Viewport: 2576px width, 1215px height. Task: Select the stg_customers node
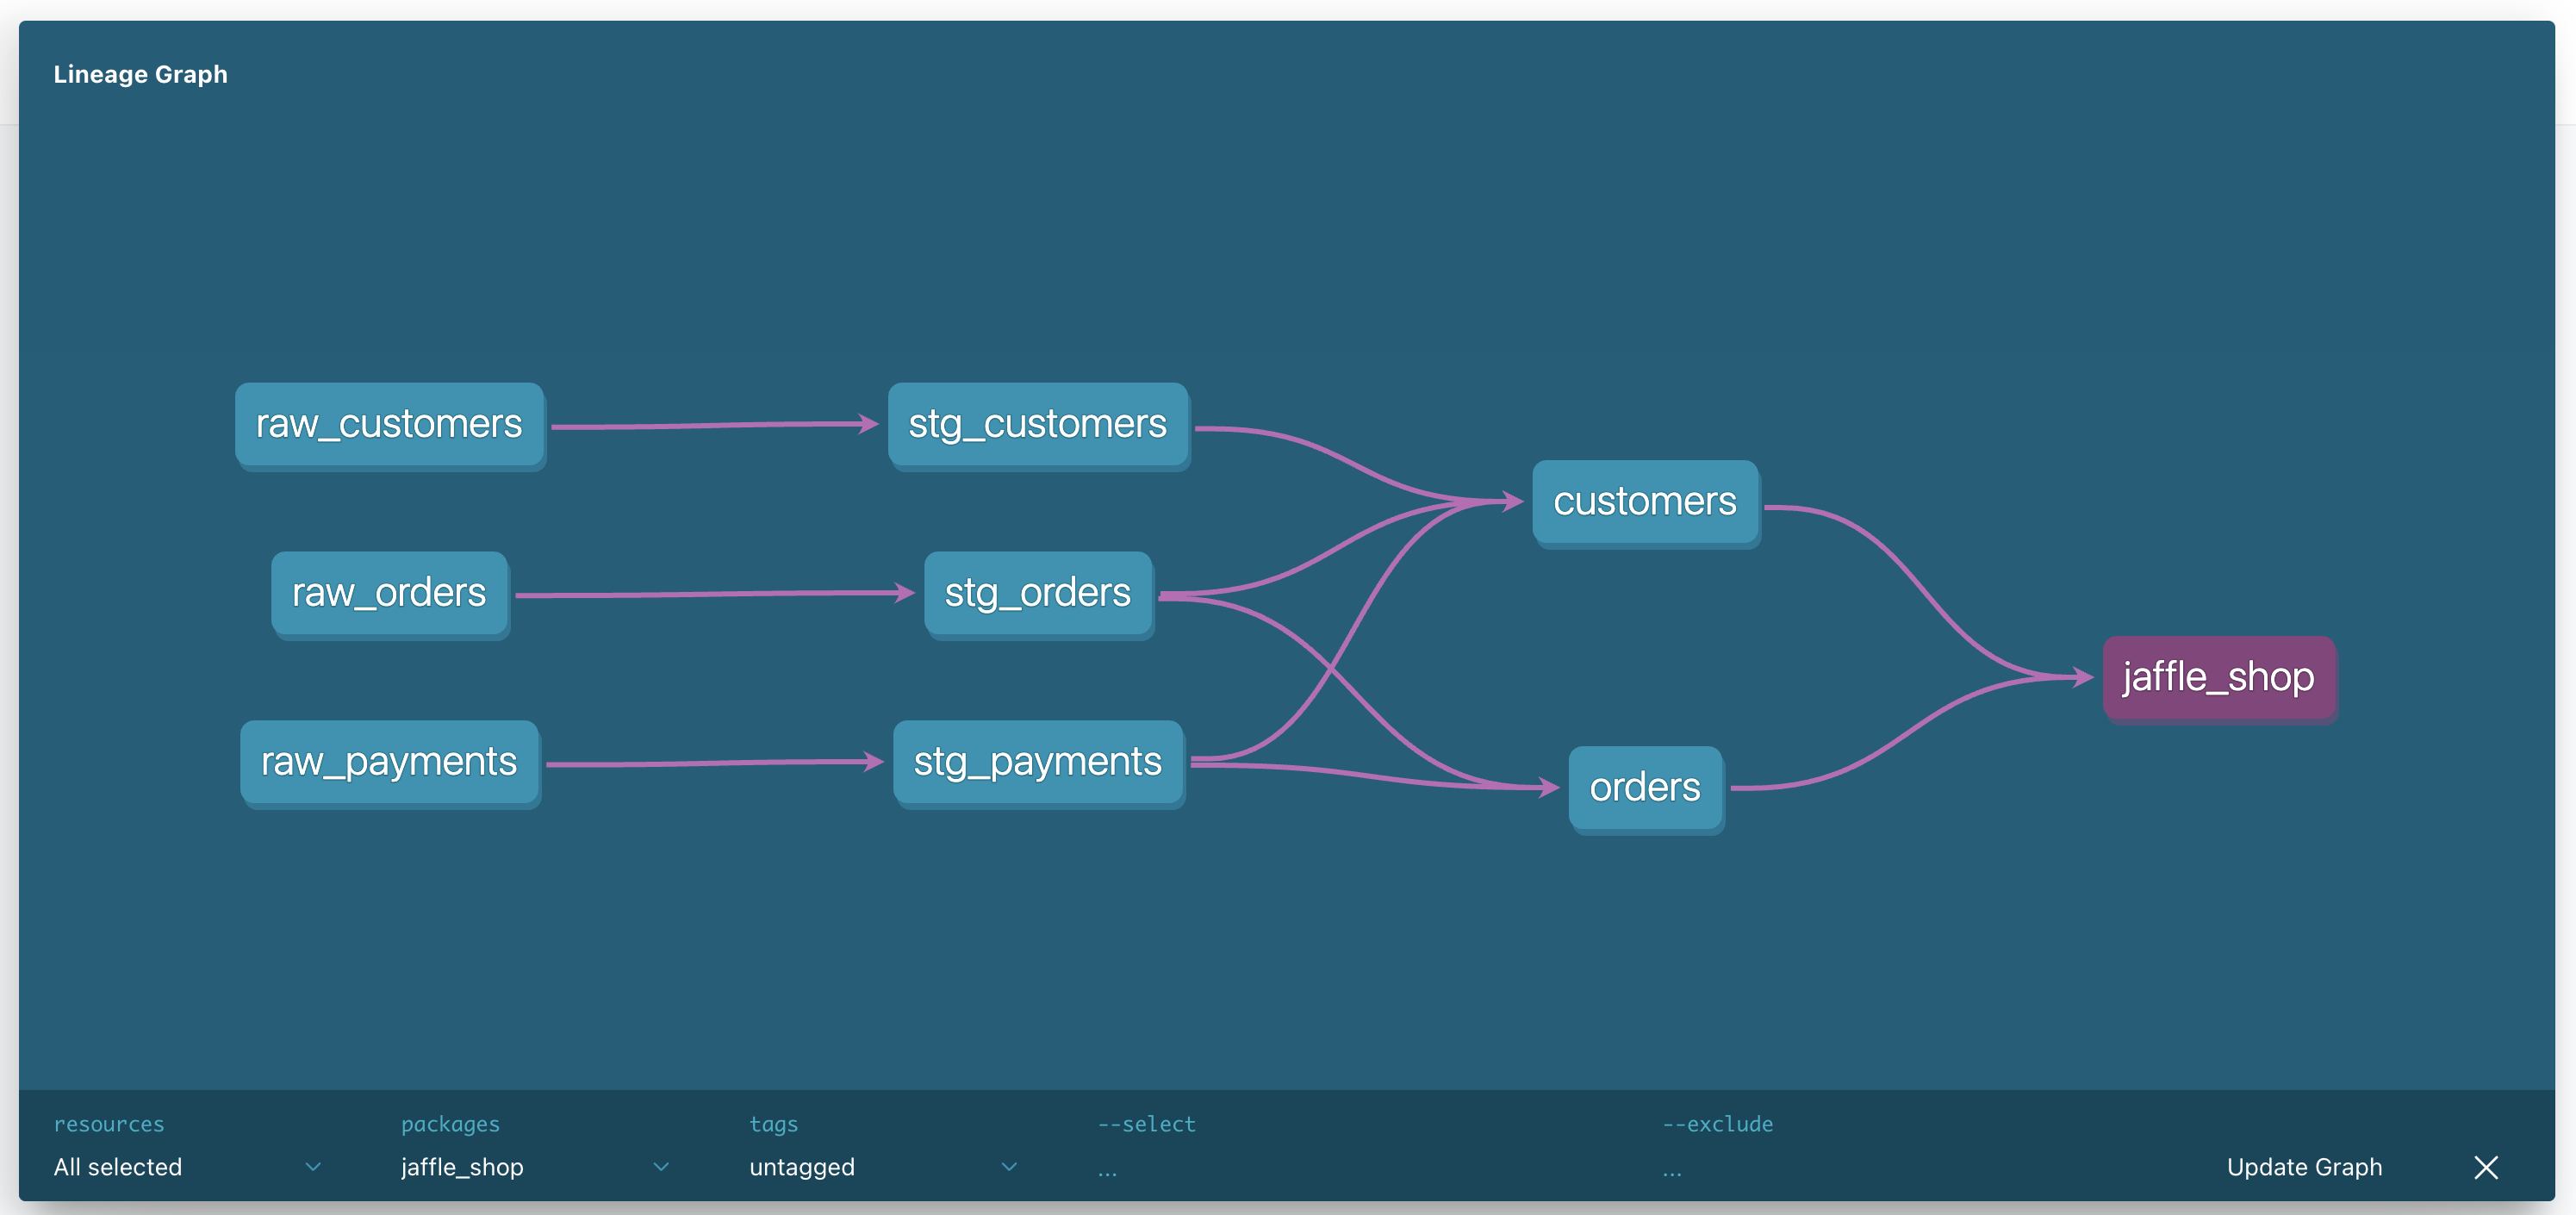coord(1037,424)
